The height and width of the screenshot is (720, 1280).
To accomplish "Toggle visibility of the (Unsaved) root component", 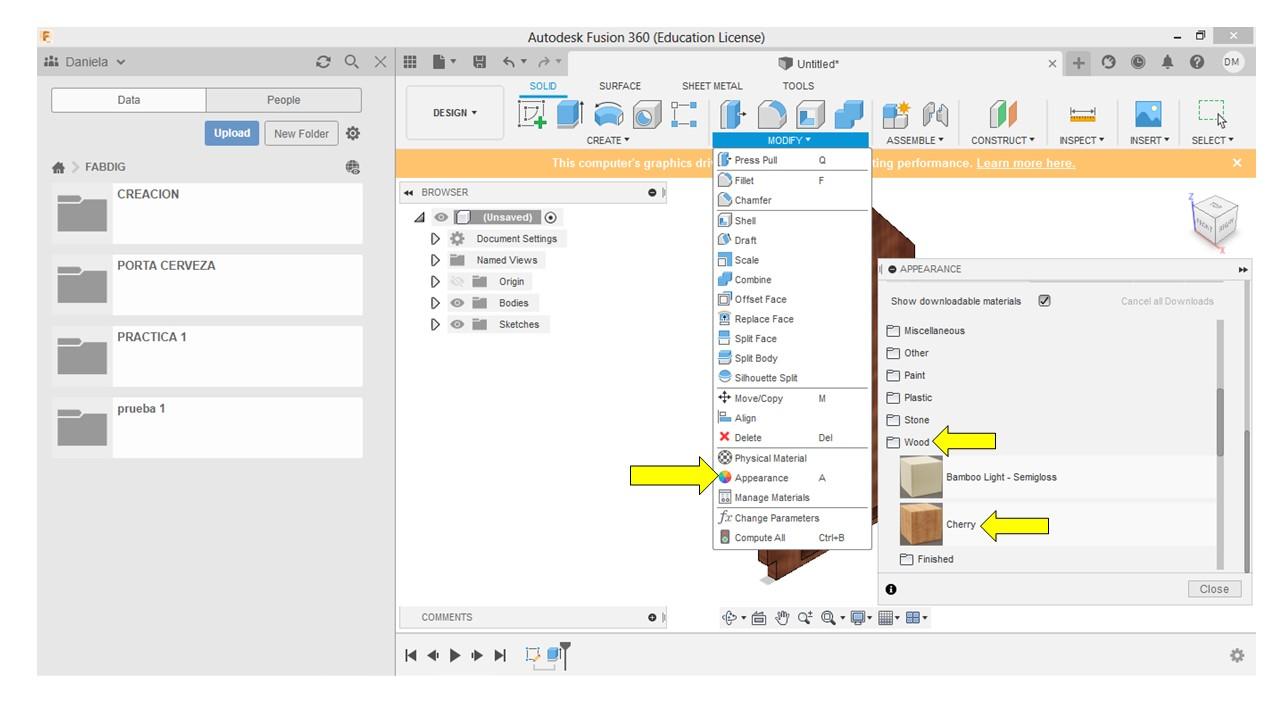I will pyautogui.click(x=441, y=217).
